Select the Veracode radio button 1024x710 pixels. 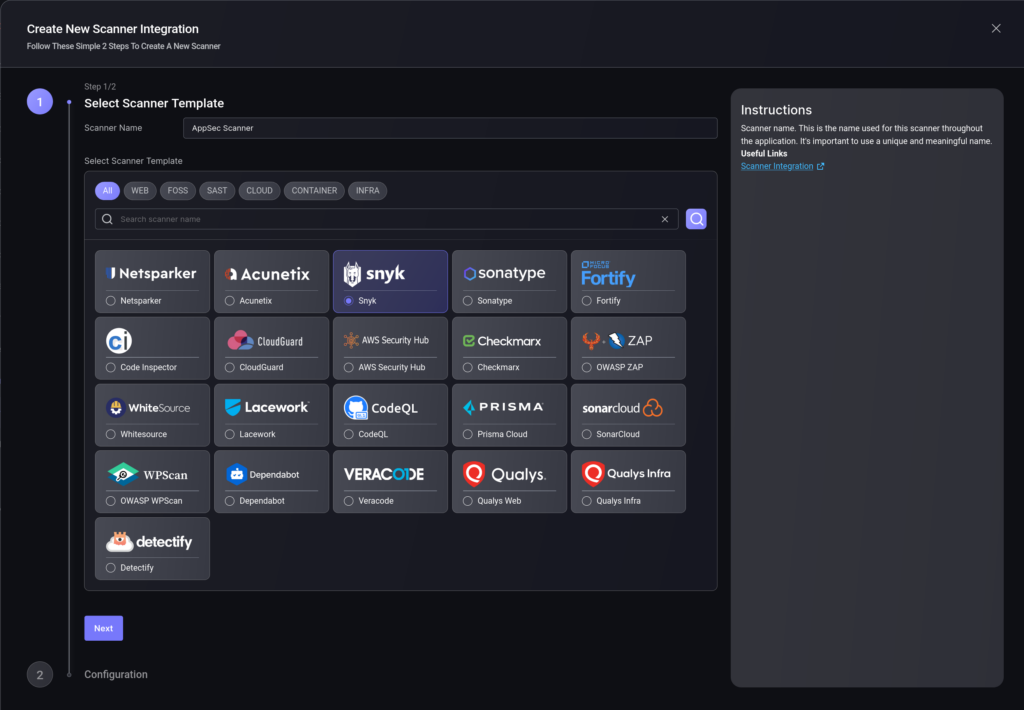pyautogui.click(x=349, y=500)
